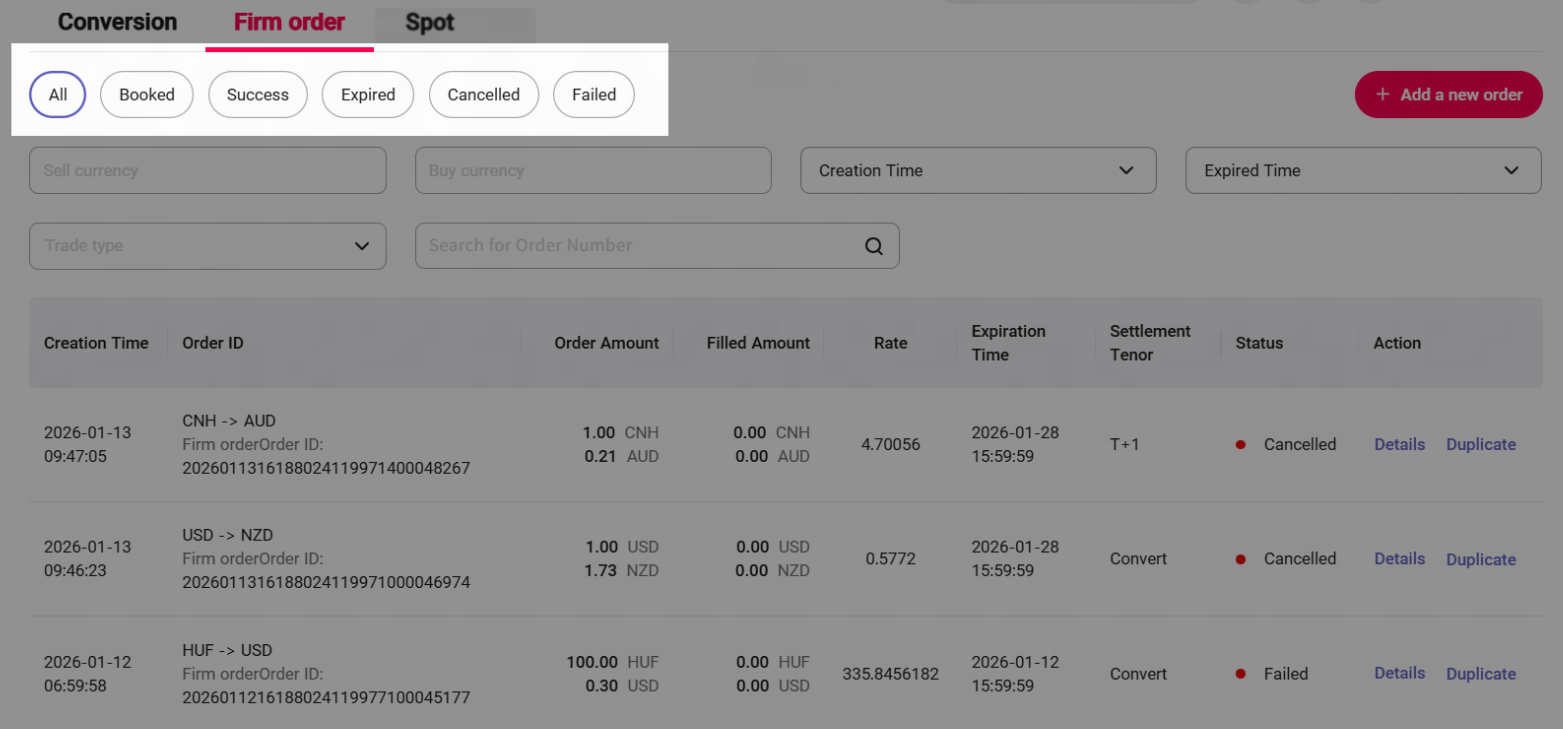Switch to the Conversion tab
The height and width of the screenshot is (729, 1563).
117,22
